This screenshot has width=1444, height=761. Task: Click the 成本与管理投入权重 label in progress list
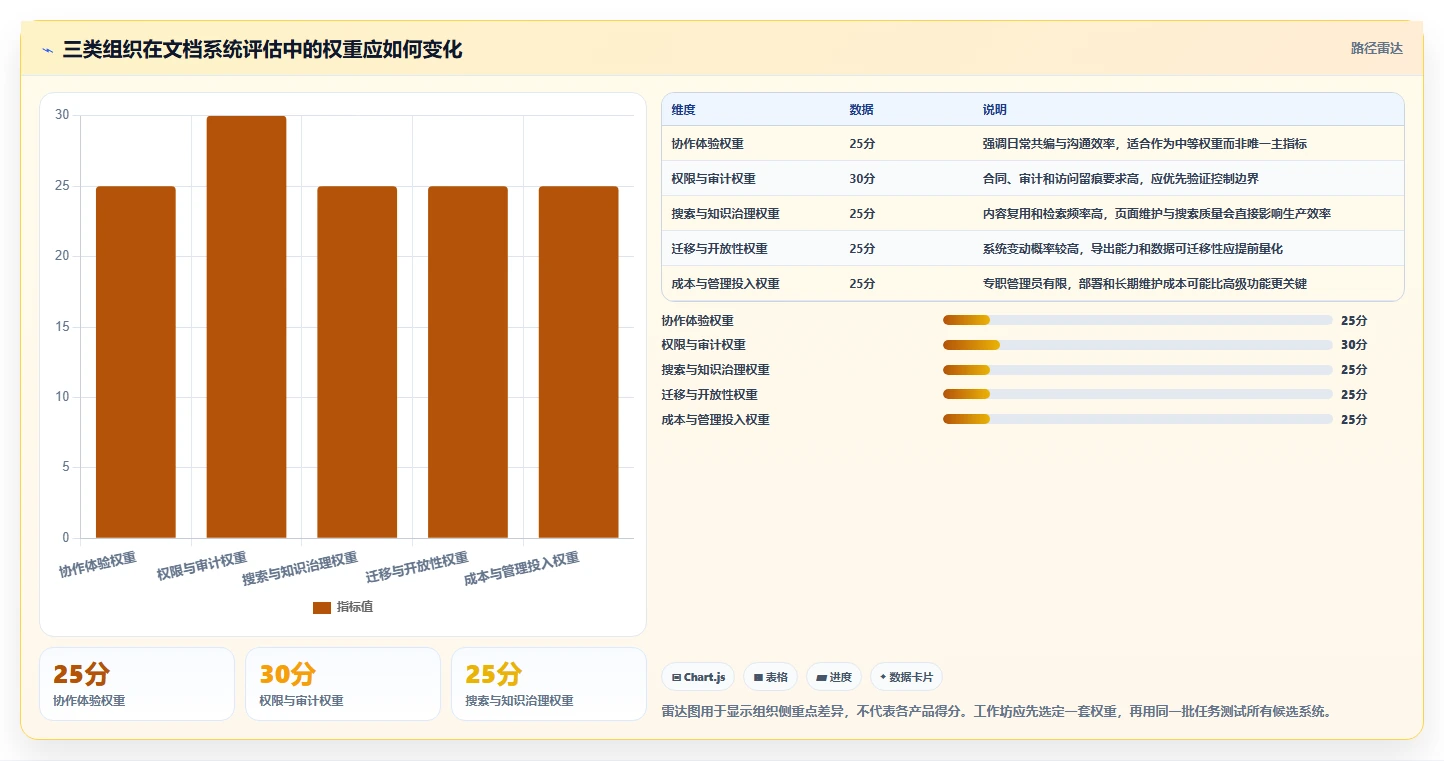[716, 420]
